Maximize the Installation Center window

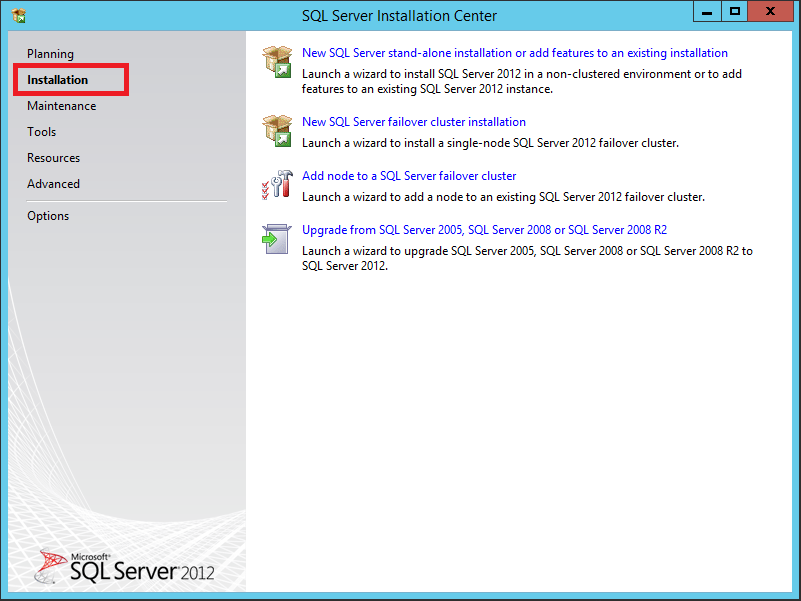[735, 12]
